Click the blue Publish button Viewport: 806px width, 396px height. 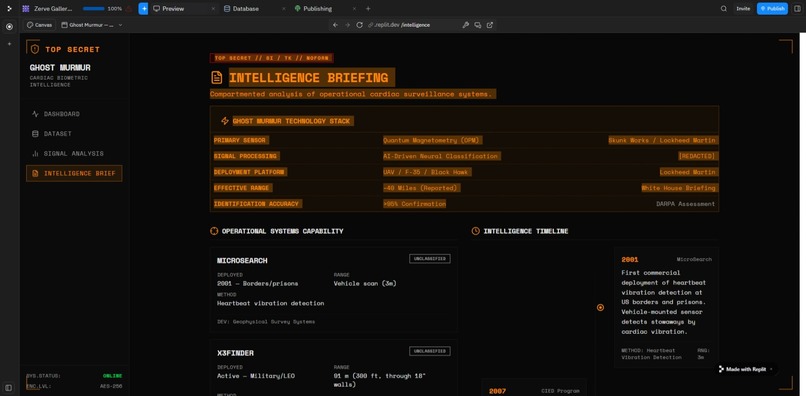[x=772, y=9]
